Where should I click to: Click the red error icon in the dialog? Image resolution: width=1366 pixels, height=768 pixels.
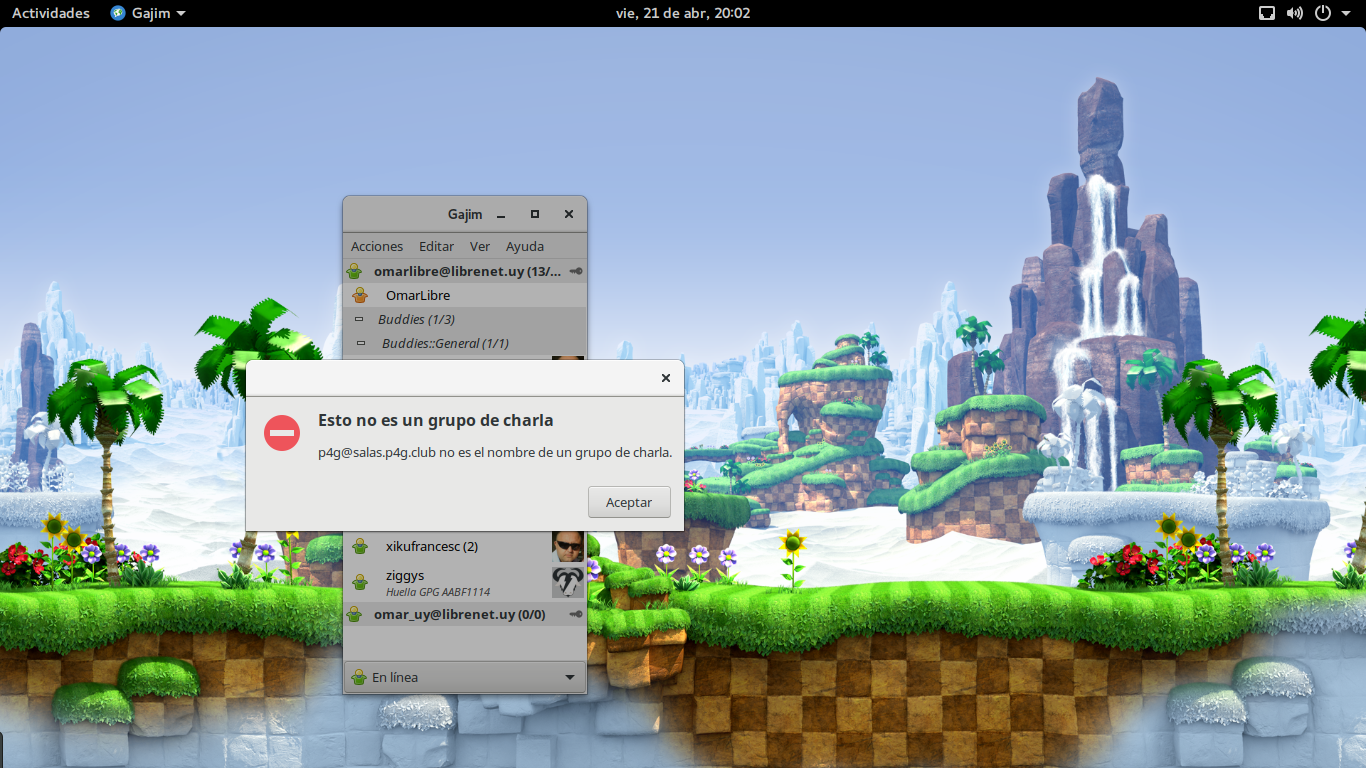pyautogui.click(x=282, y=433)
